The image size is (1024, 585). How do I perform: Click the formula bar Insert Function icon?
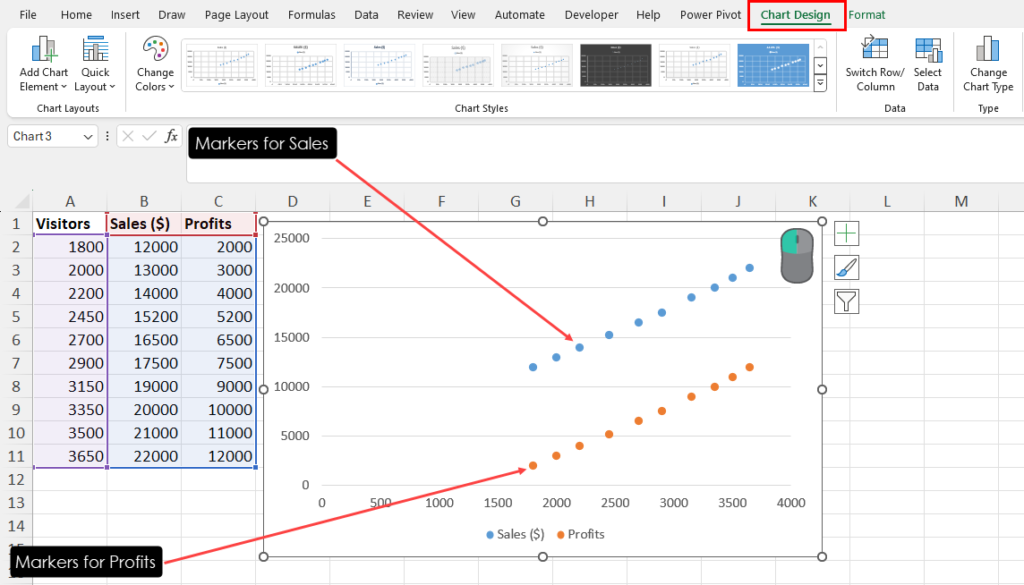[171, 136]
